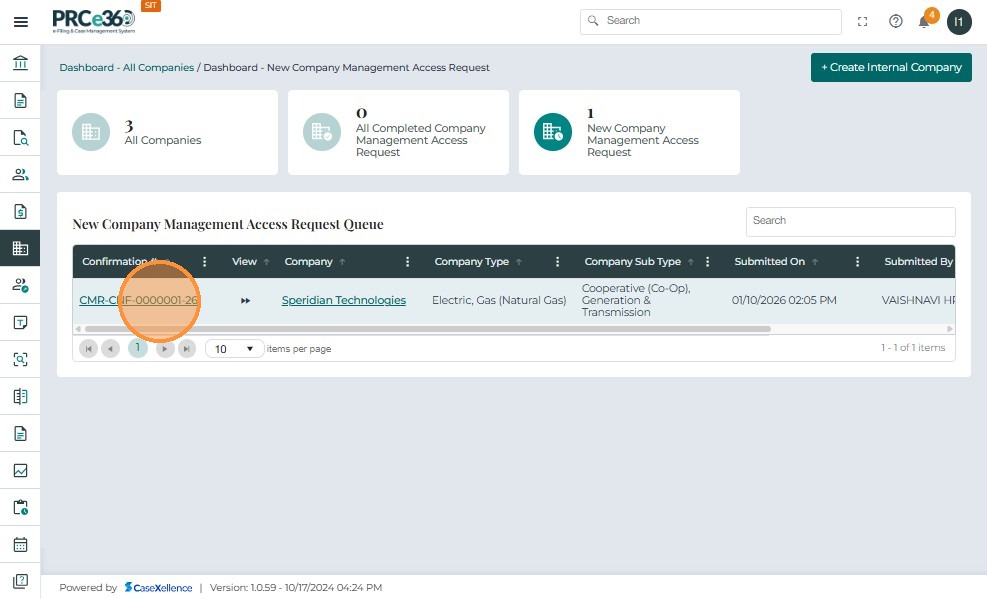Open user profile avatar menu

click(x=959, y=22)
